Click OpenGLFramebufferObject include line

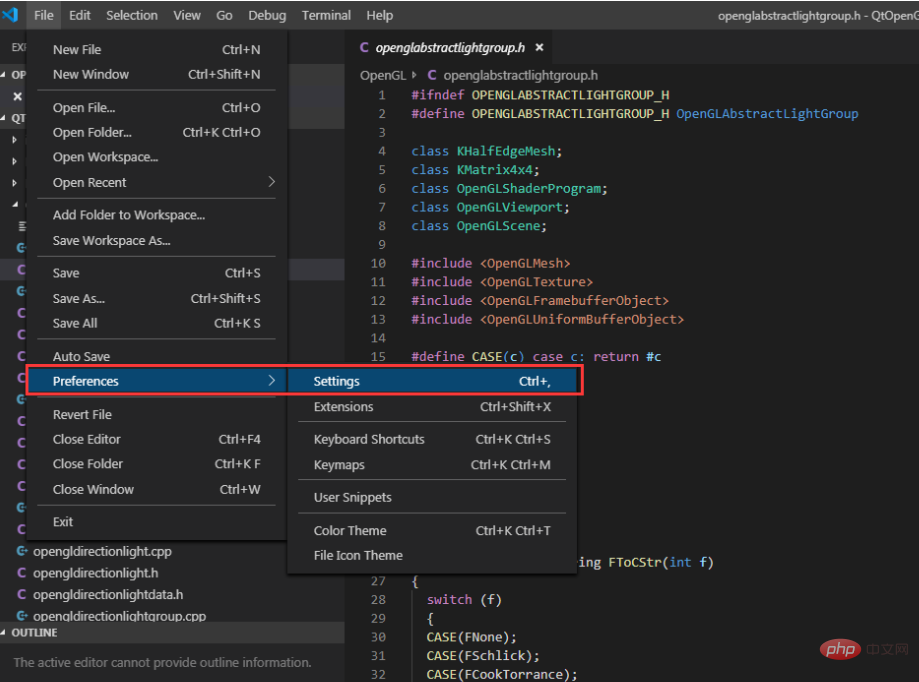(540, 301)
